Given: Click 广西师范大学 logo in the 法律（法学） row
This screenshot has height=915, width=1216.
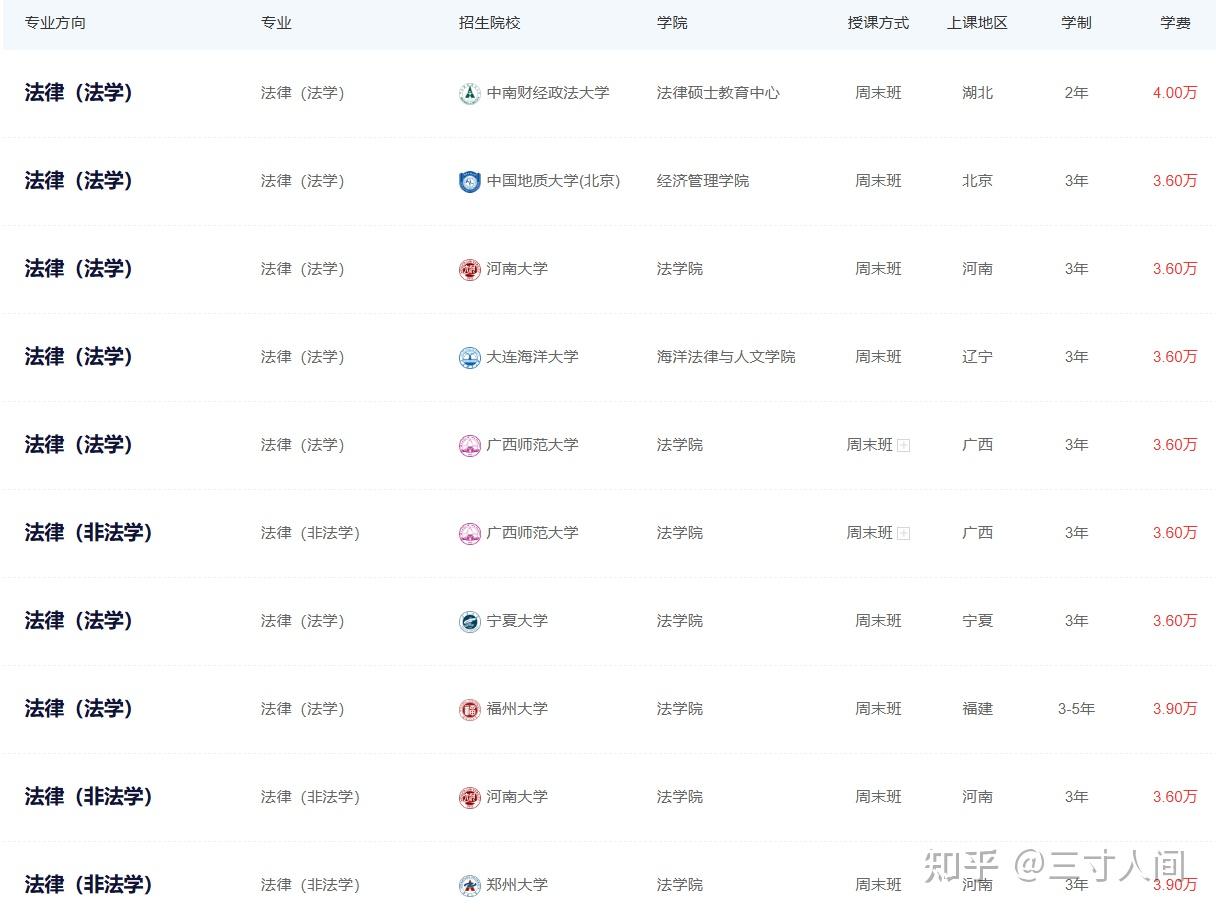Looking at the screenshot, I should tap(469, 445).
